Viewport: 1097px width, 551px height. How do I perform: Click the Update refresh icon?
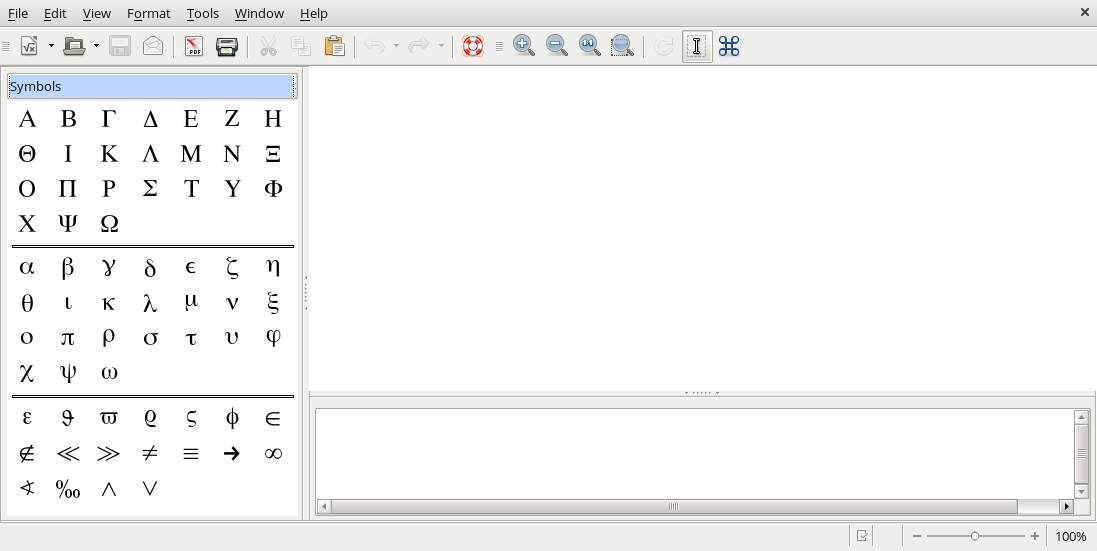click(x=663, y=46)
